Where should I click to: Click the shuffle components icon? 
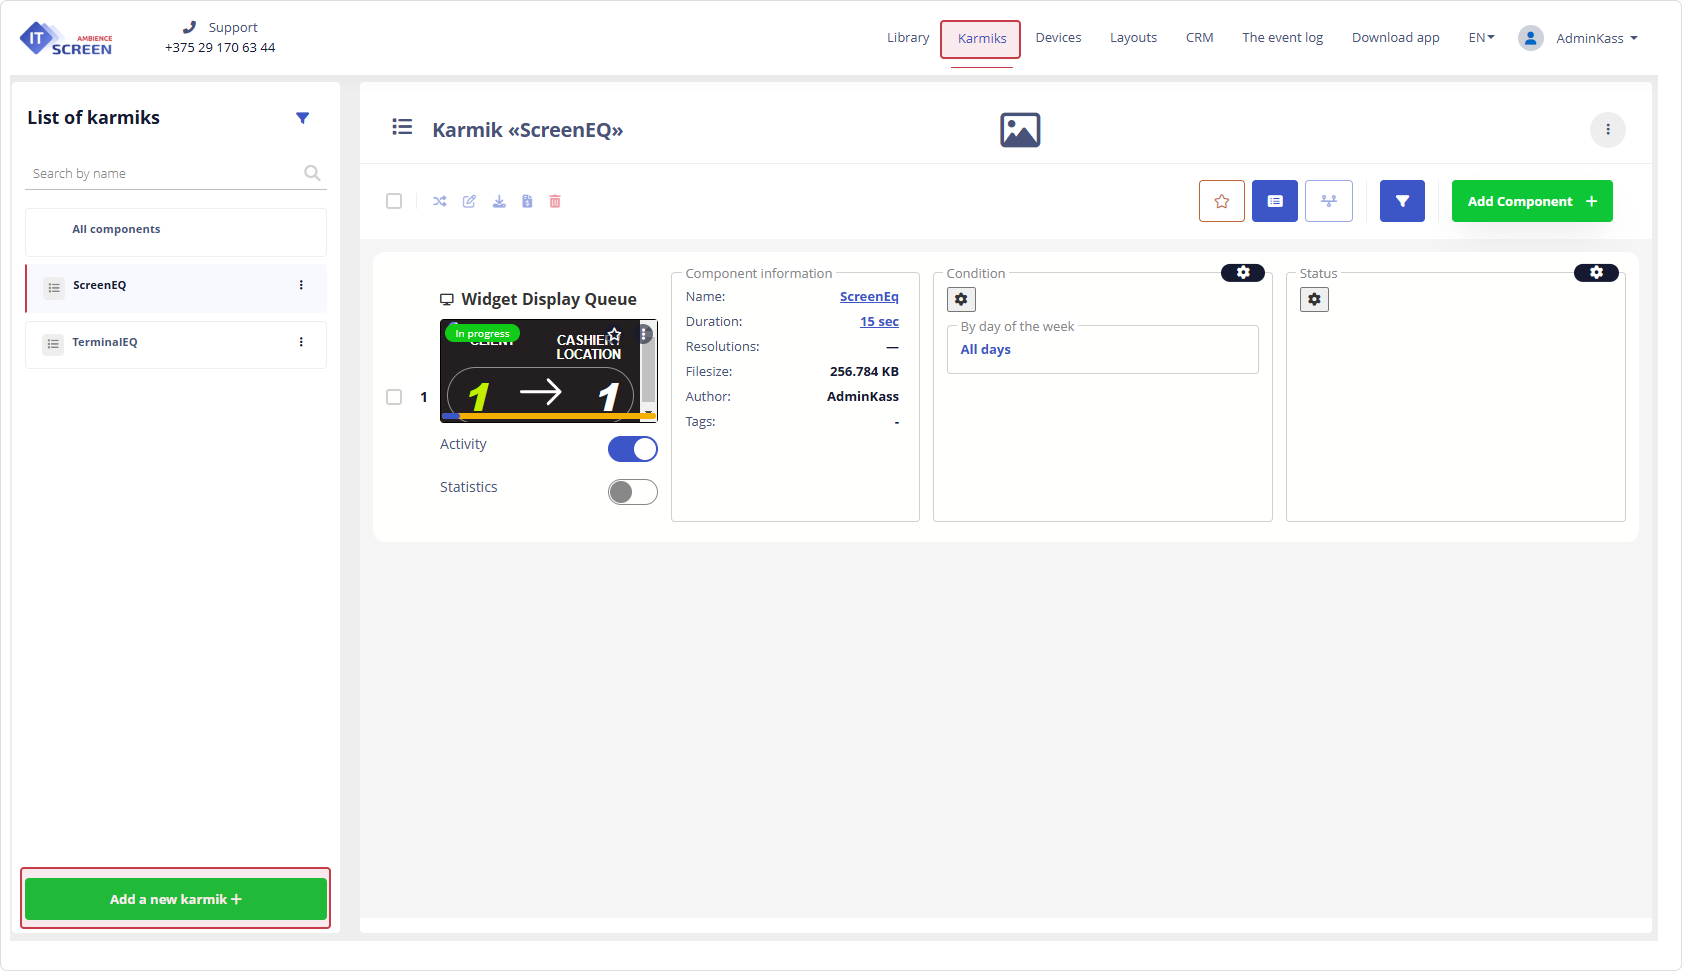point(440,201)
